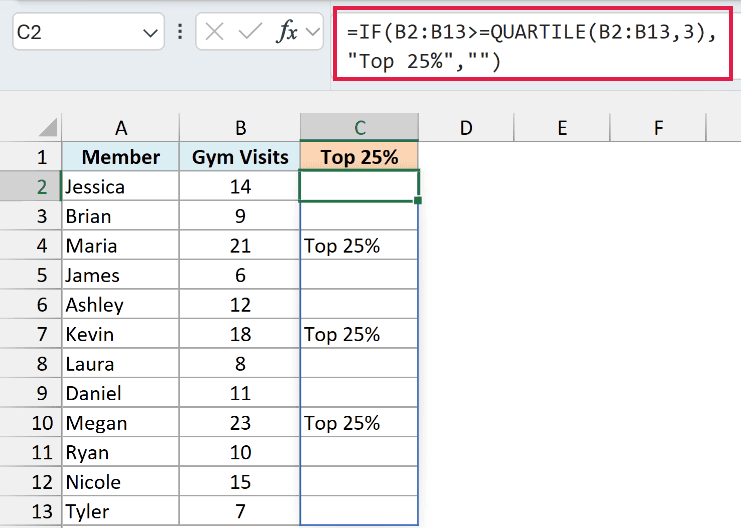Viewport: 741px width, 528px height.
Task: Click the three-dot handle beside Name Box
Action: pyautogui.click(x=180, y=32)
